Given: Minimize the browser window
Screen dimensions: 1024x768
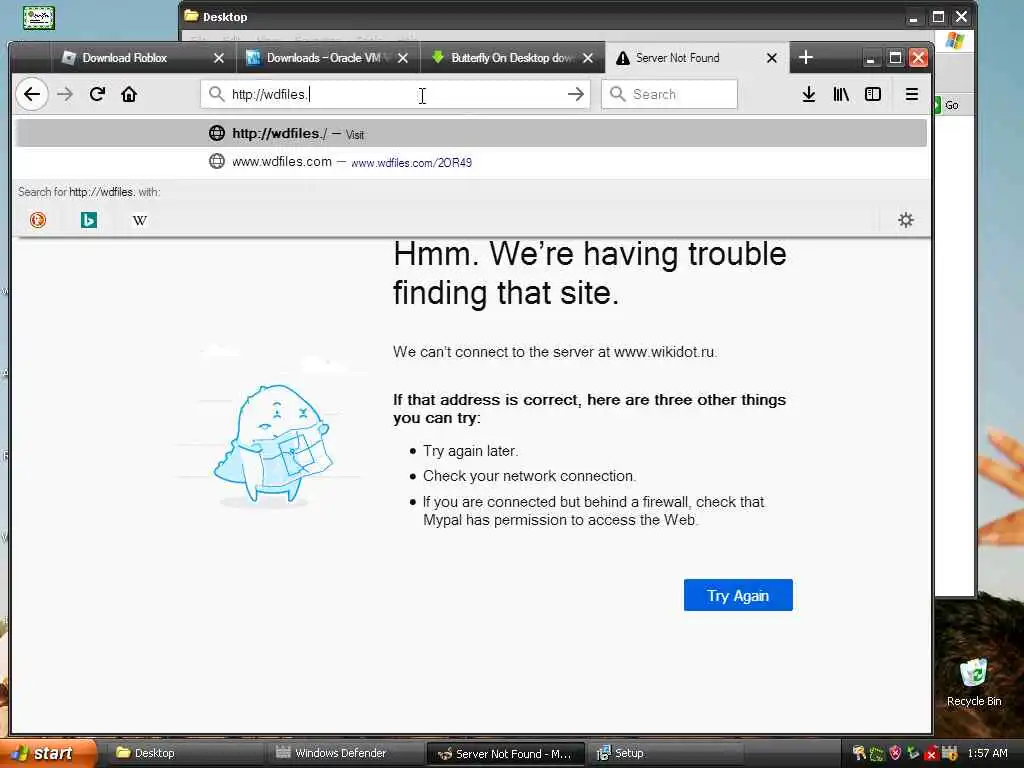Looking at the screenshot, I should pos(870,58).
